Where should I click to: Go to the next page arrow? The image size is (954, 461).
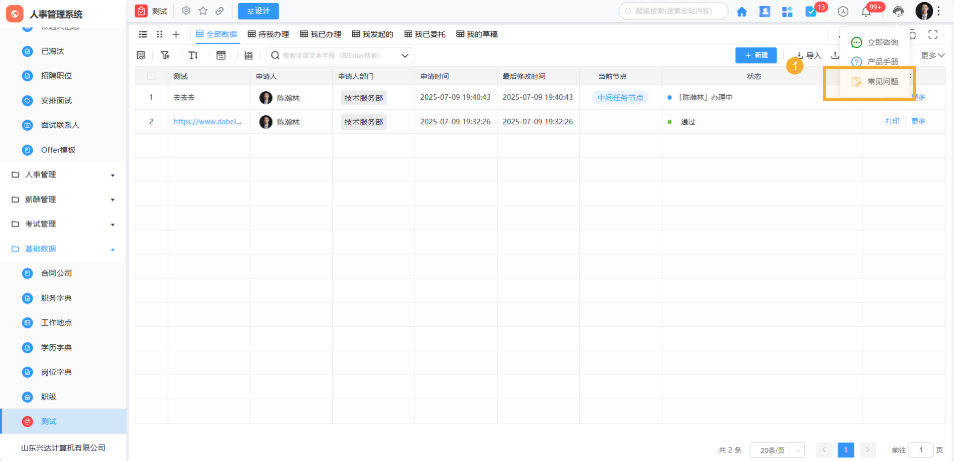[868, 450]
